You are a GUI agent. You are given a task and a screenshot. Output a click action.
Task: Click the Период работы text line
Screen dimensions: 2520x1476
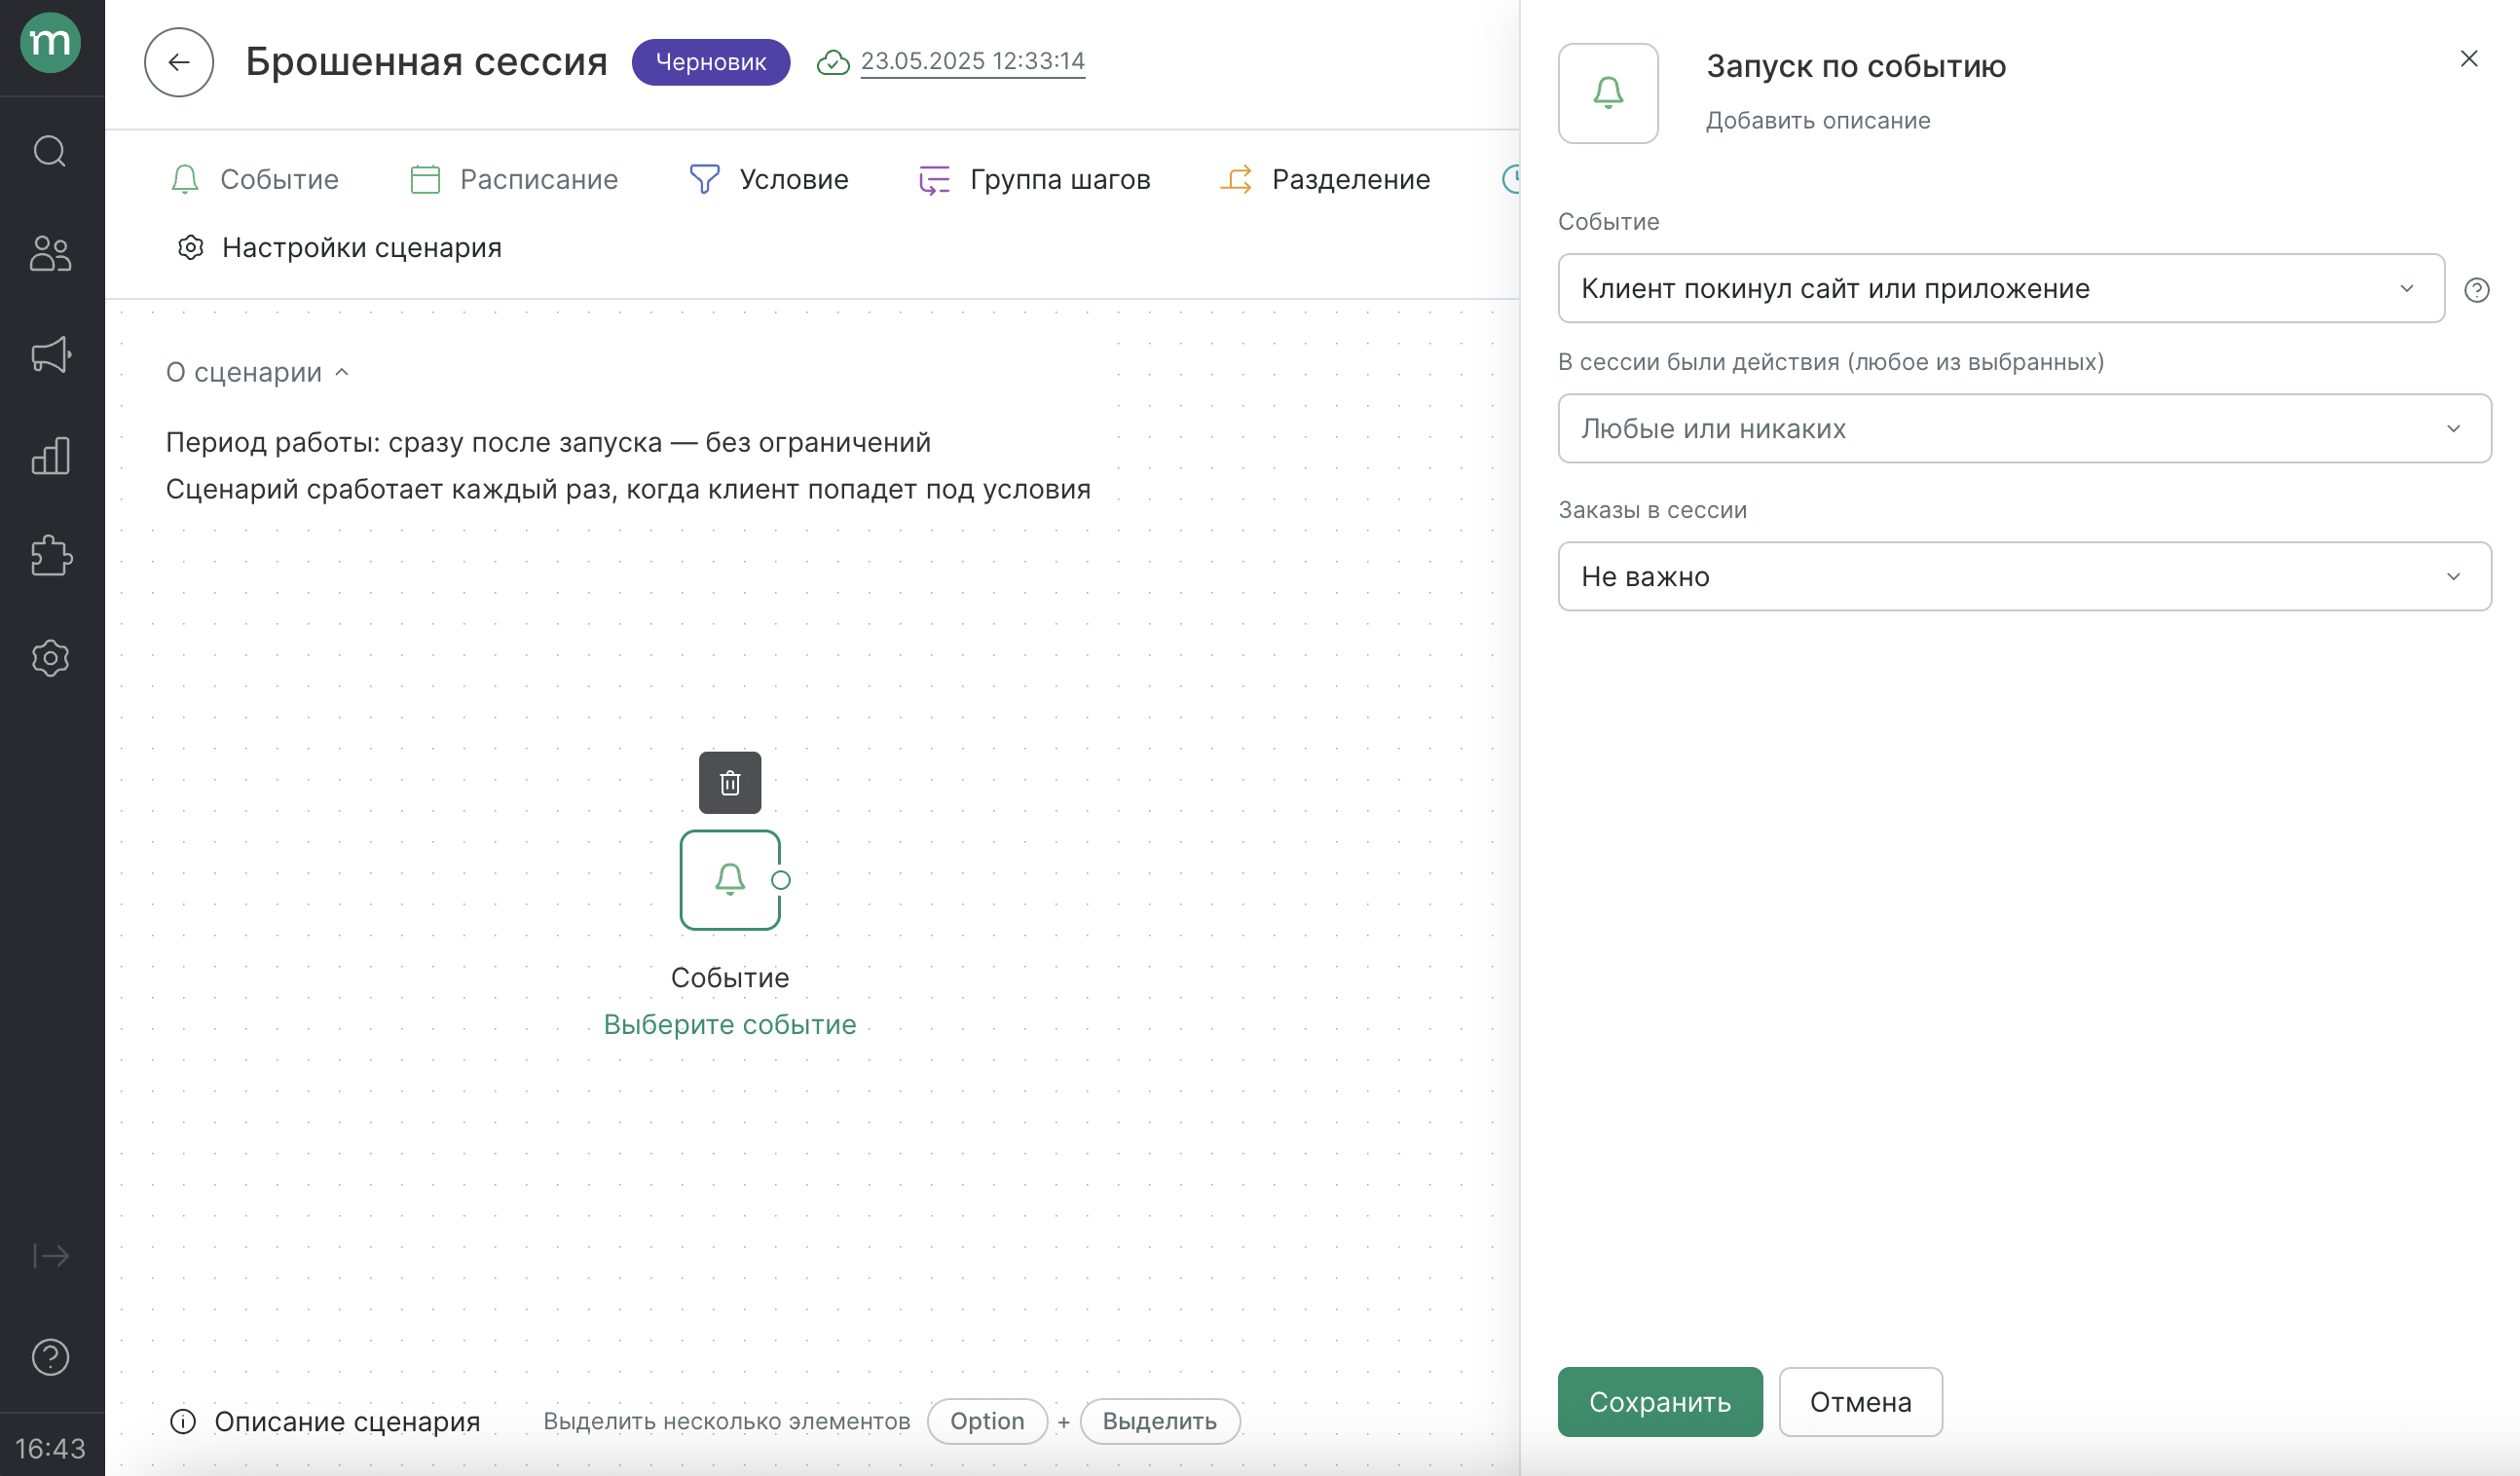(548, 442)
